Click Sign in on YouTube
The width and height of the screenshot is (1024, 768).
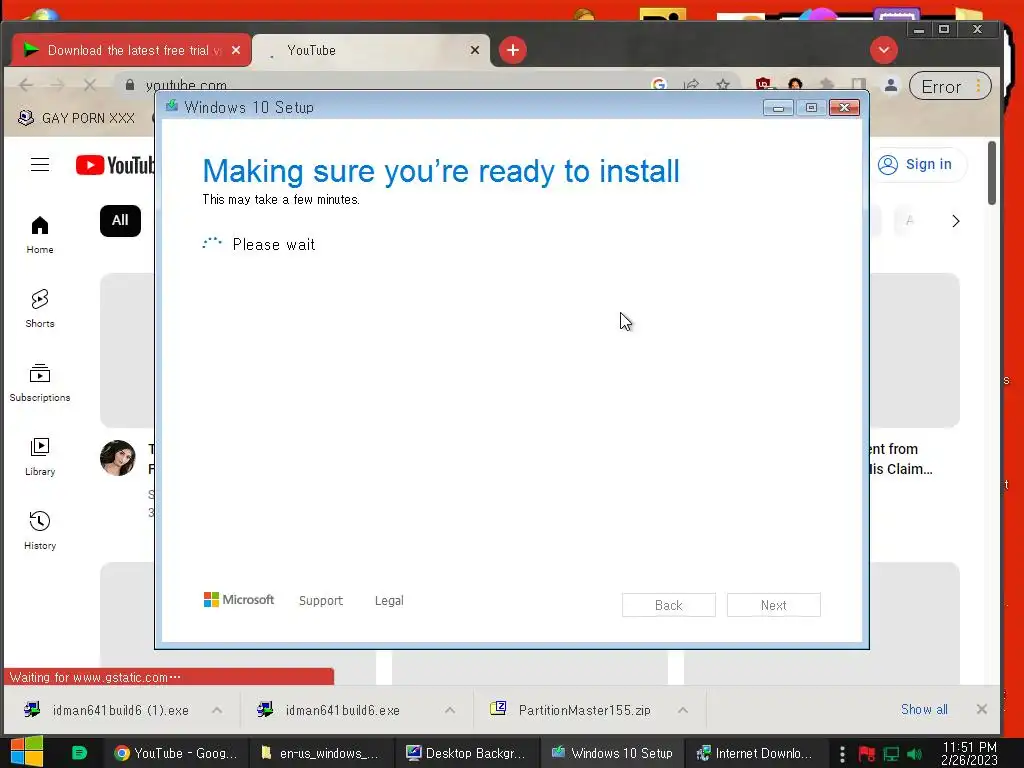pyautogui.click(x=916, y=165)
